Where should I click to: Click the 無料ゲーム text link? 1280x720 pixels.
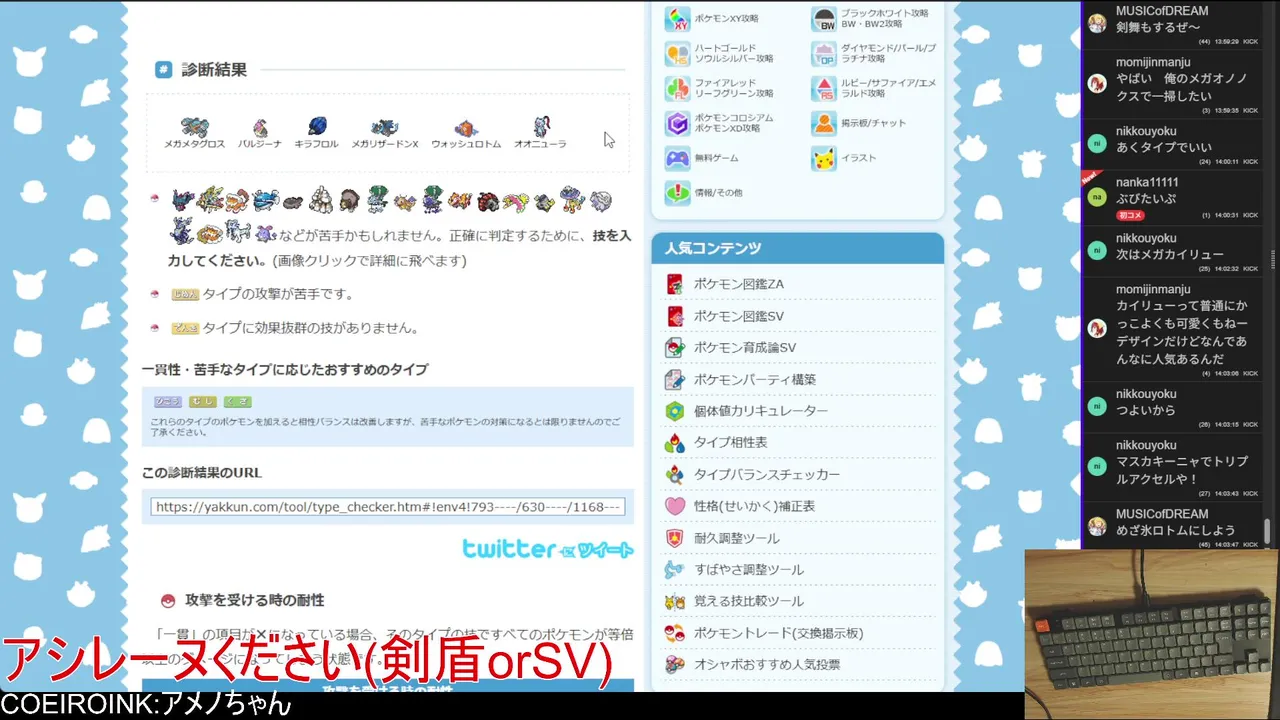coord(717,158)
